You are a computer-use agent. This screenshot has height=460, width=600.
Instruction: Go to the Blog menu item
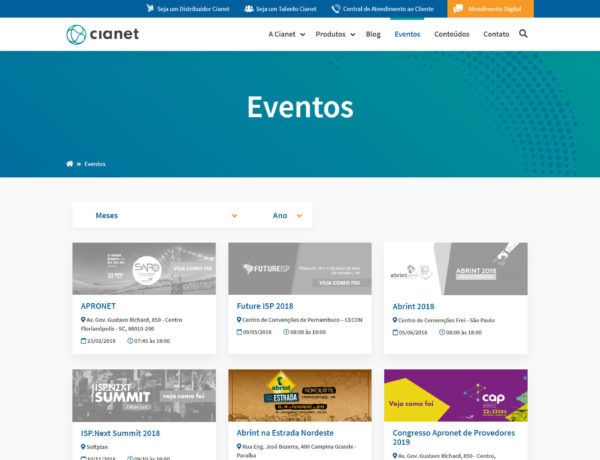(x=373, y=34)
